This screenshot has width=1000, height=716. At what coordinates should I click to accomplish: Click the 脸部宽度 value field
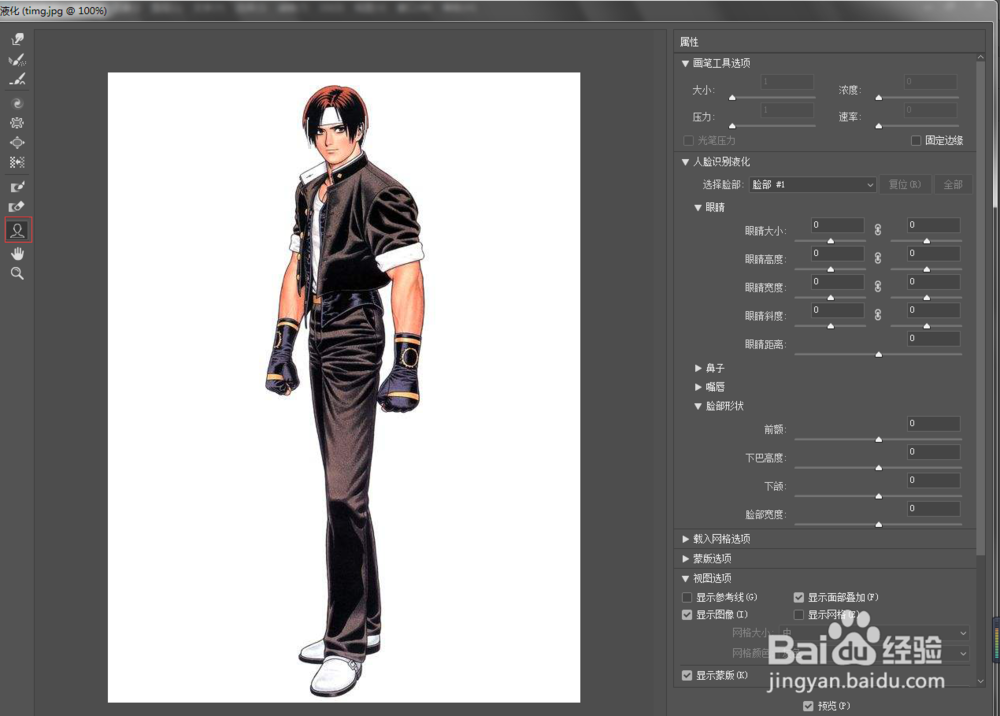coord(934,508)
